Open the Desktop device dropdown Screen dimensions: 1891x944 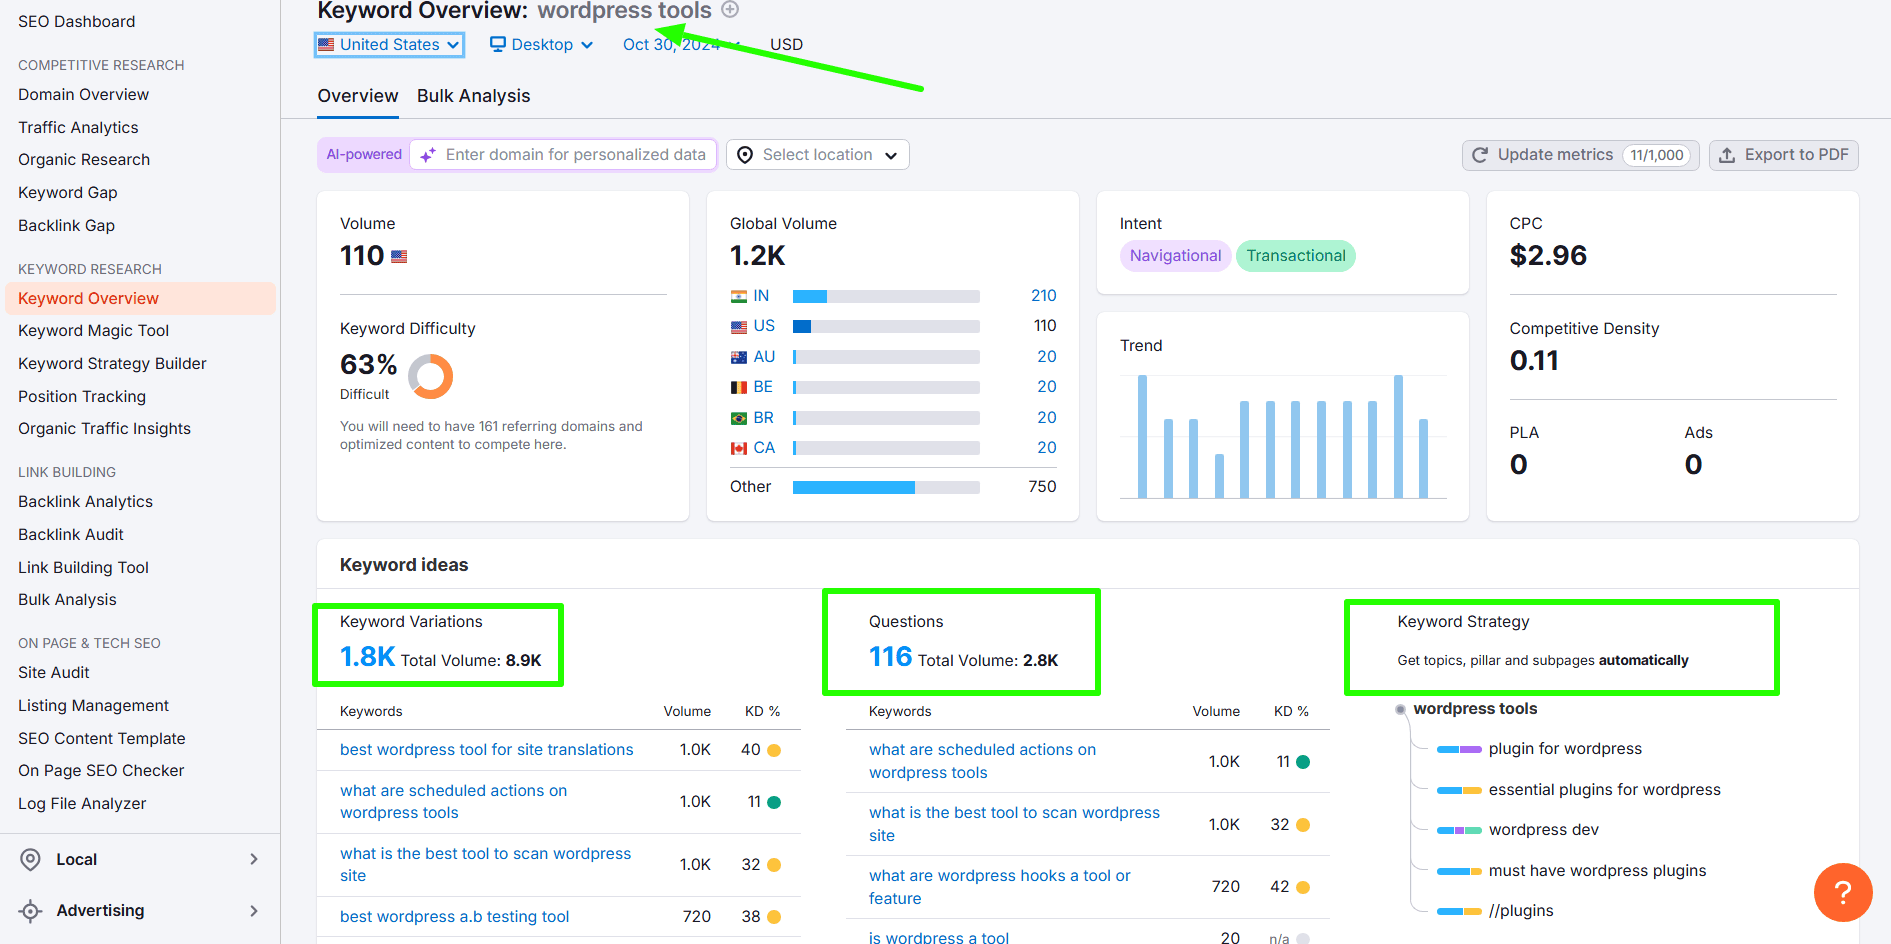point(541,44)
